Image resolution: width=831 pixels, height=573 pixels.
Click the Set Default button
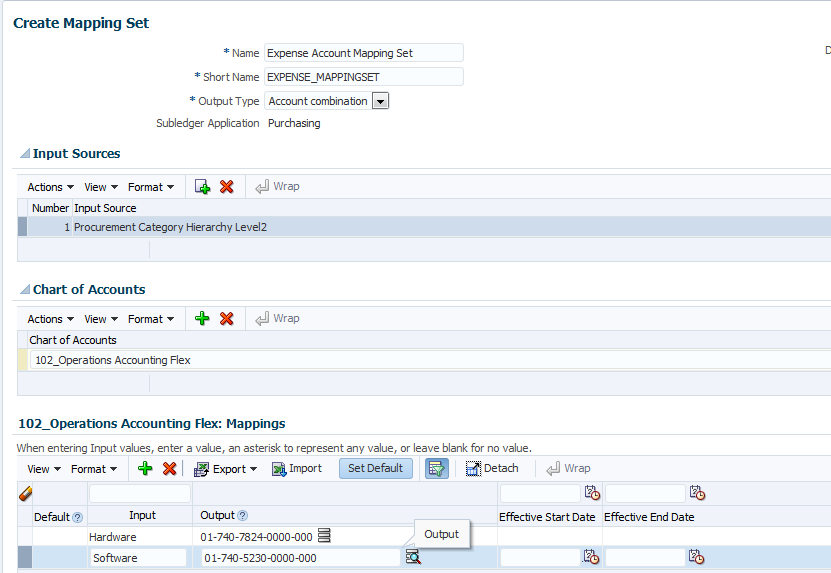point(376,469)
